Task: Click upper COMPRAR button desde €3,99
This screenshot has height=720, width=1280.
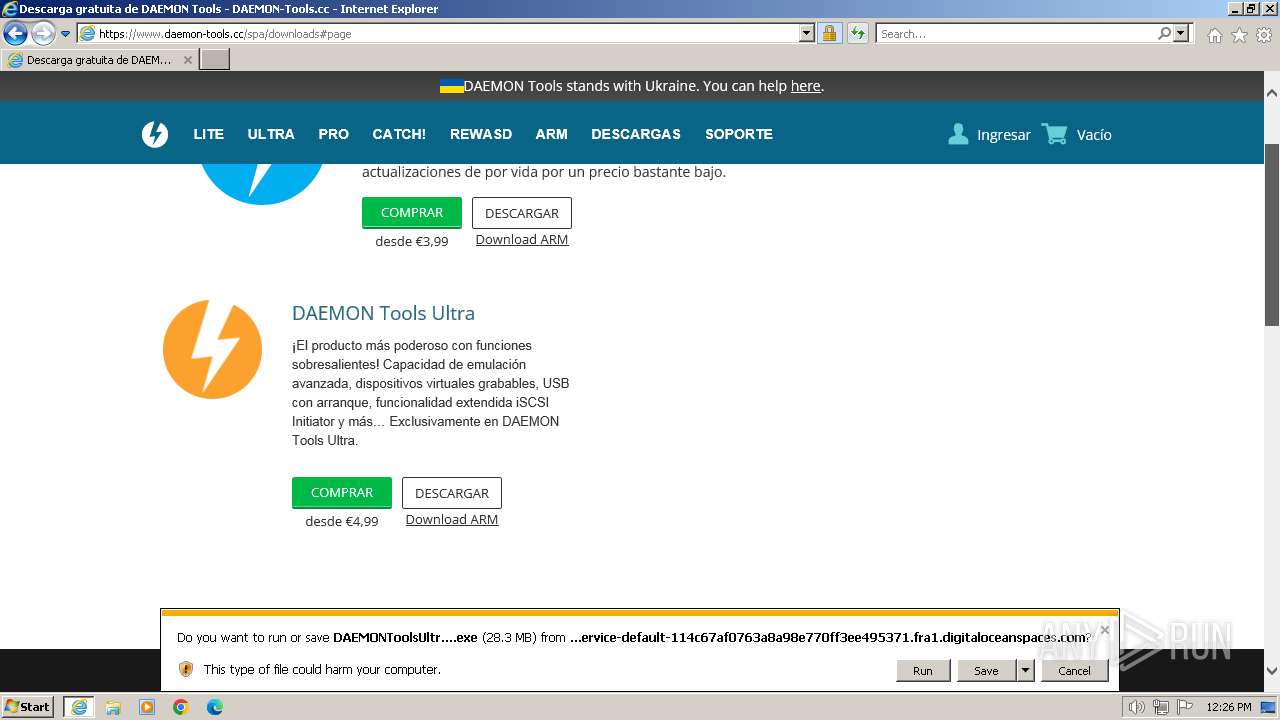Action: [412, 213]
